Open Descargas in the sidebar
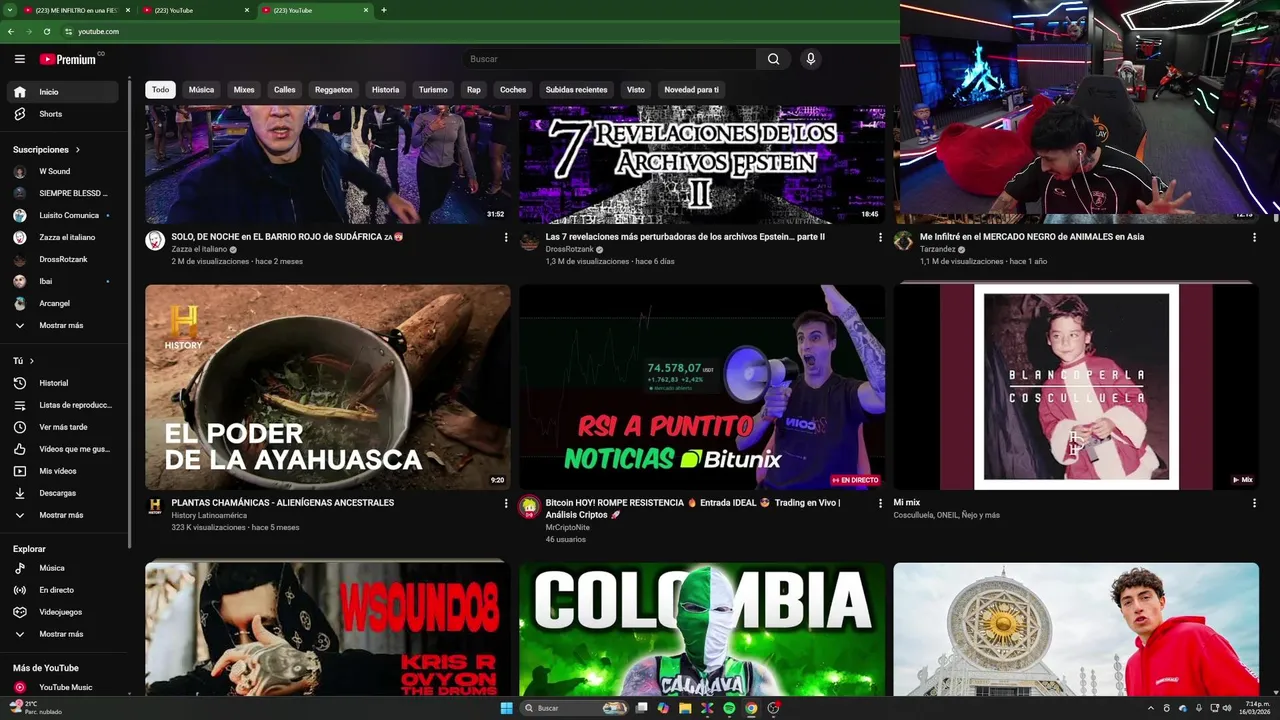The width and height of the screenshot is (1280, 720). [62, 493]
